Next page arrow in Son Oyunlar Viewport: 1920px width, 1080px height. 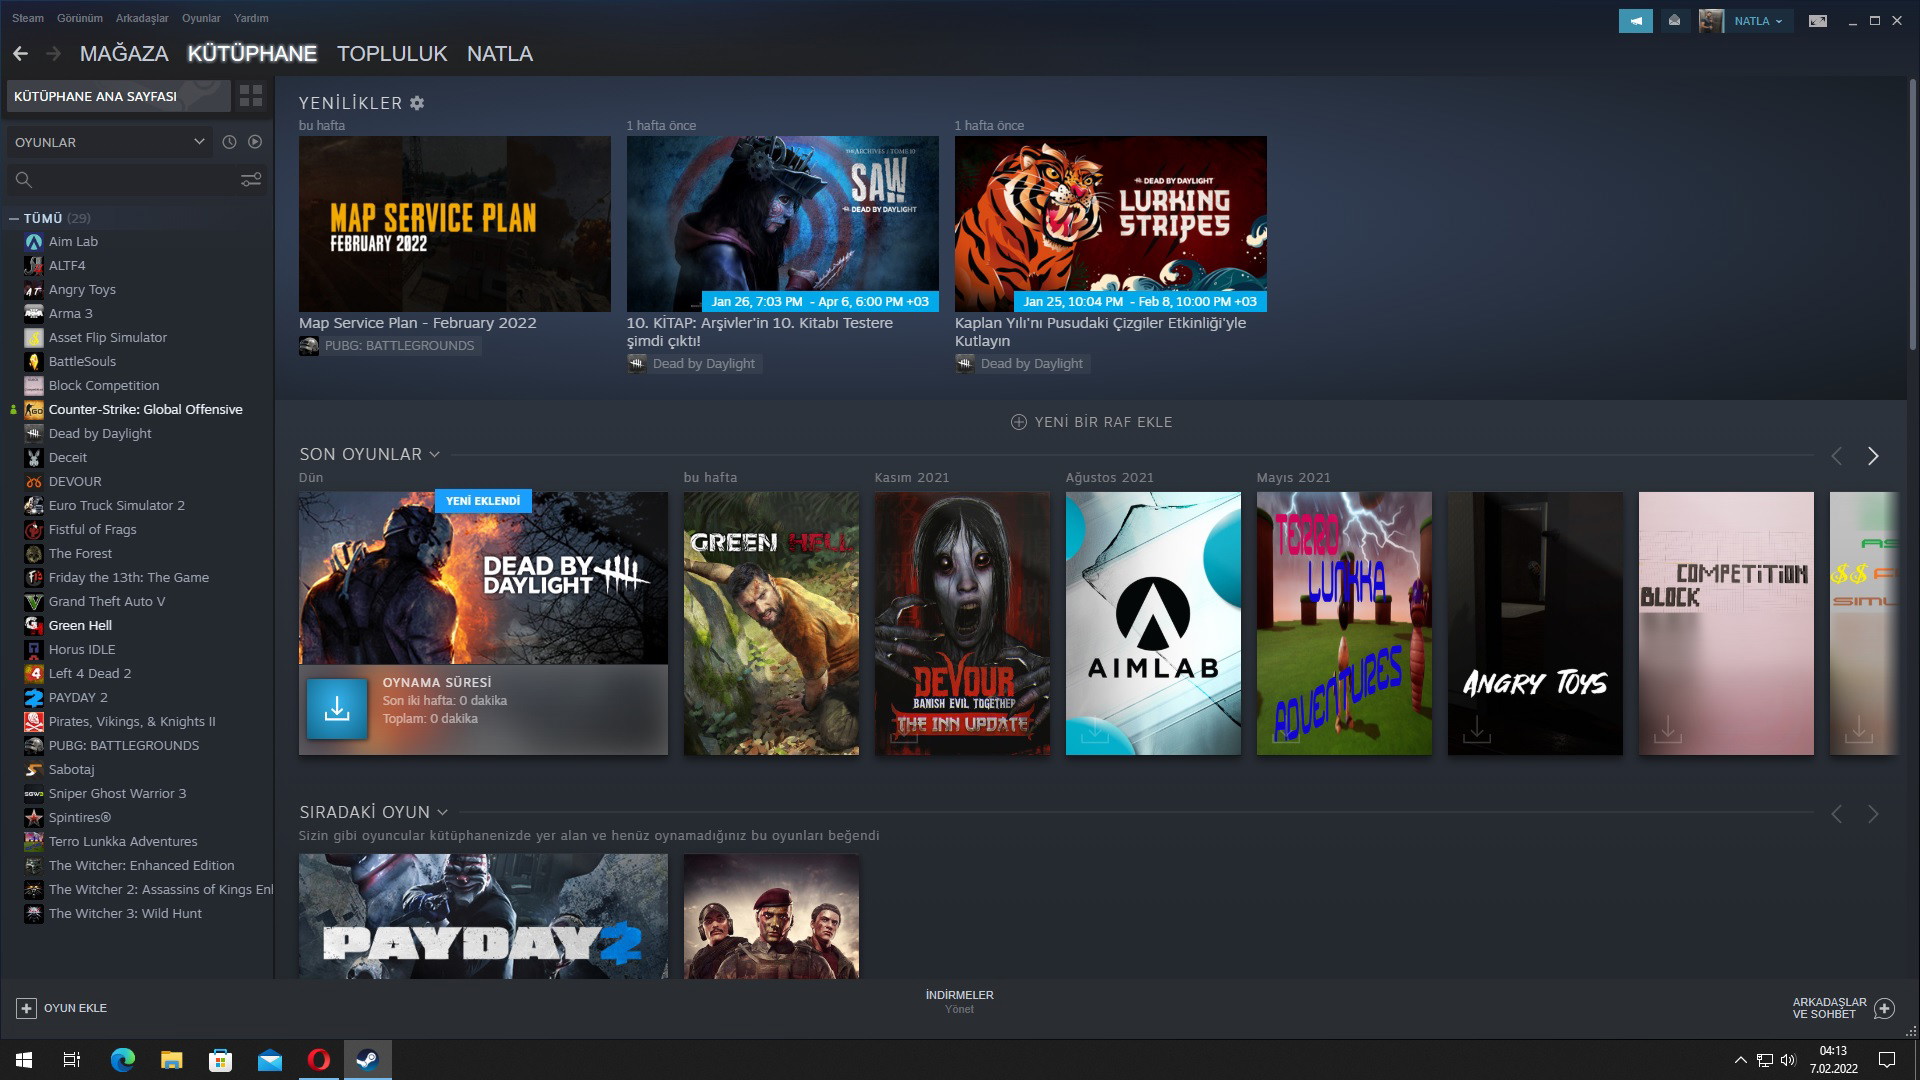[x=1873, y=456]
